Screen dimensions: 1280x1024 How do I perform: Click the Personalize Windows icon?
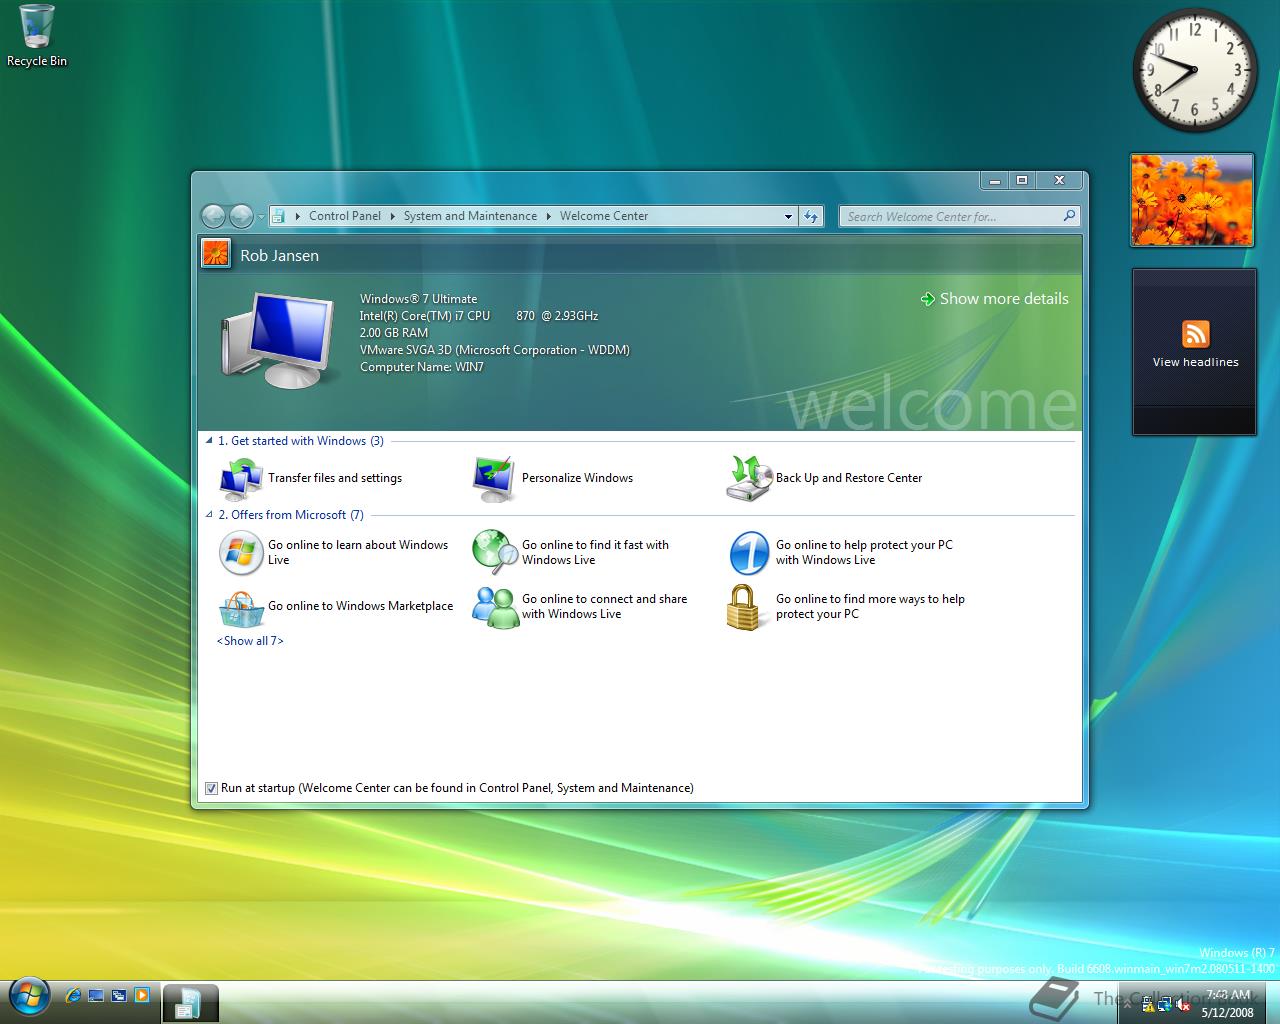[494, 479]
